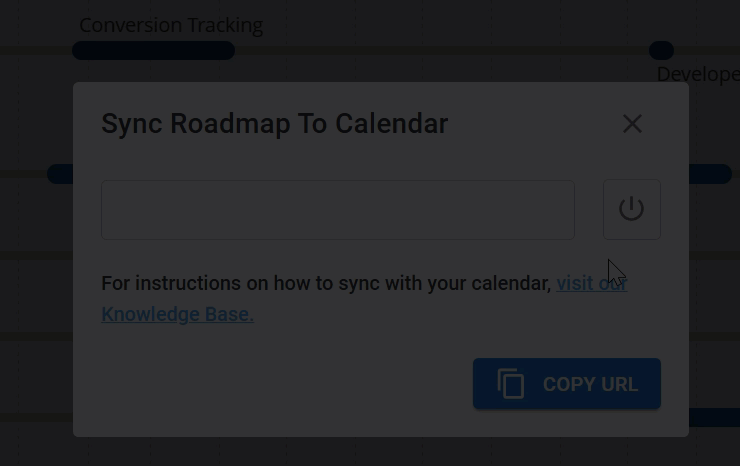Select the Conversion Tracking roadmap bar

(153, 51)
